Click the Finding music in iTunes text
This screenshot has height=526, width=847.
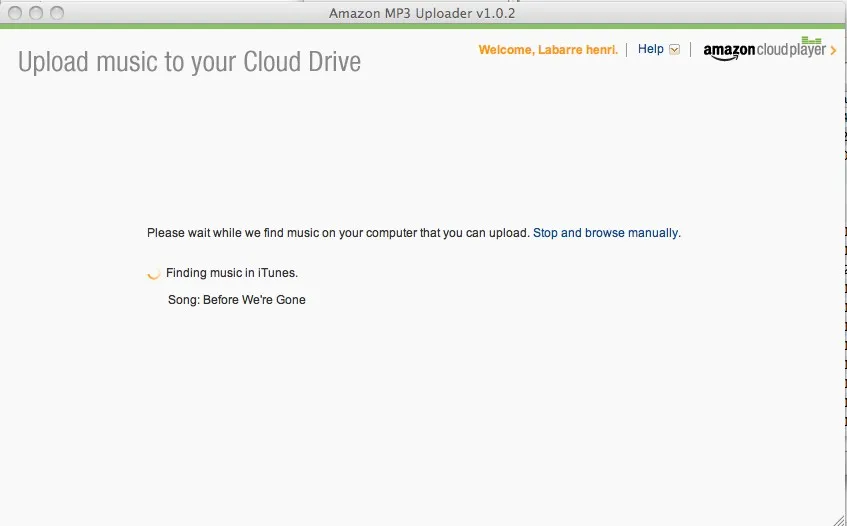(232, 273)
